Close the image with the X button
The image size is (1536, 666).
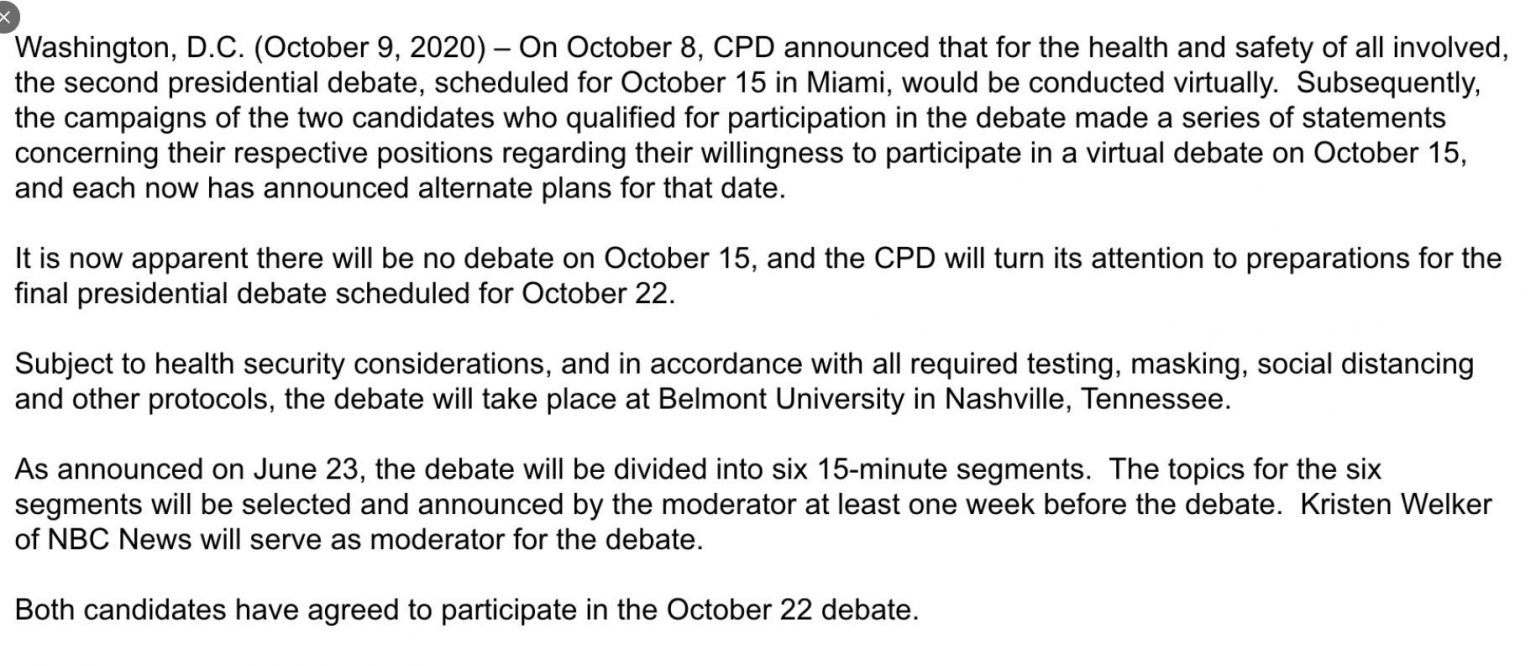(x=5, y=17)
